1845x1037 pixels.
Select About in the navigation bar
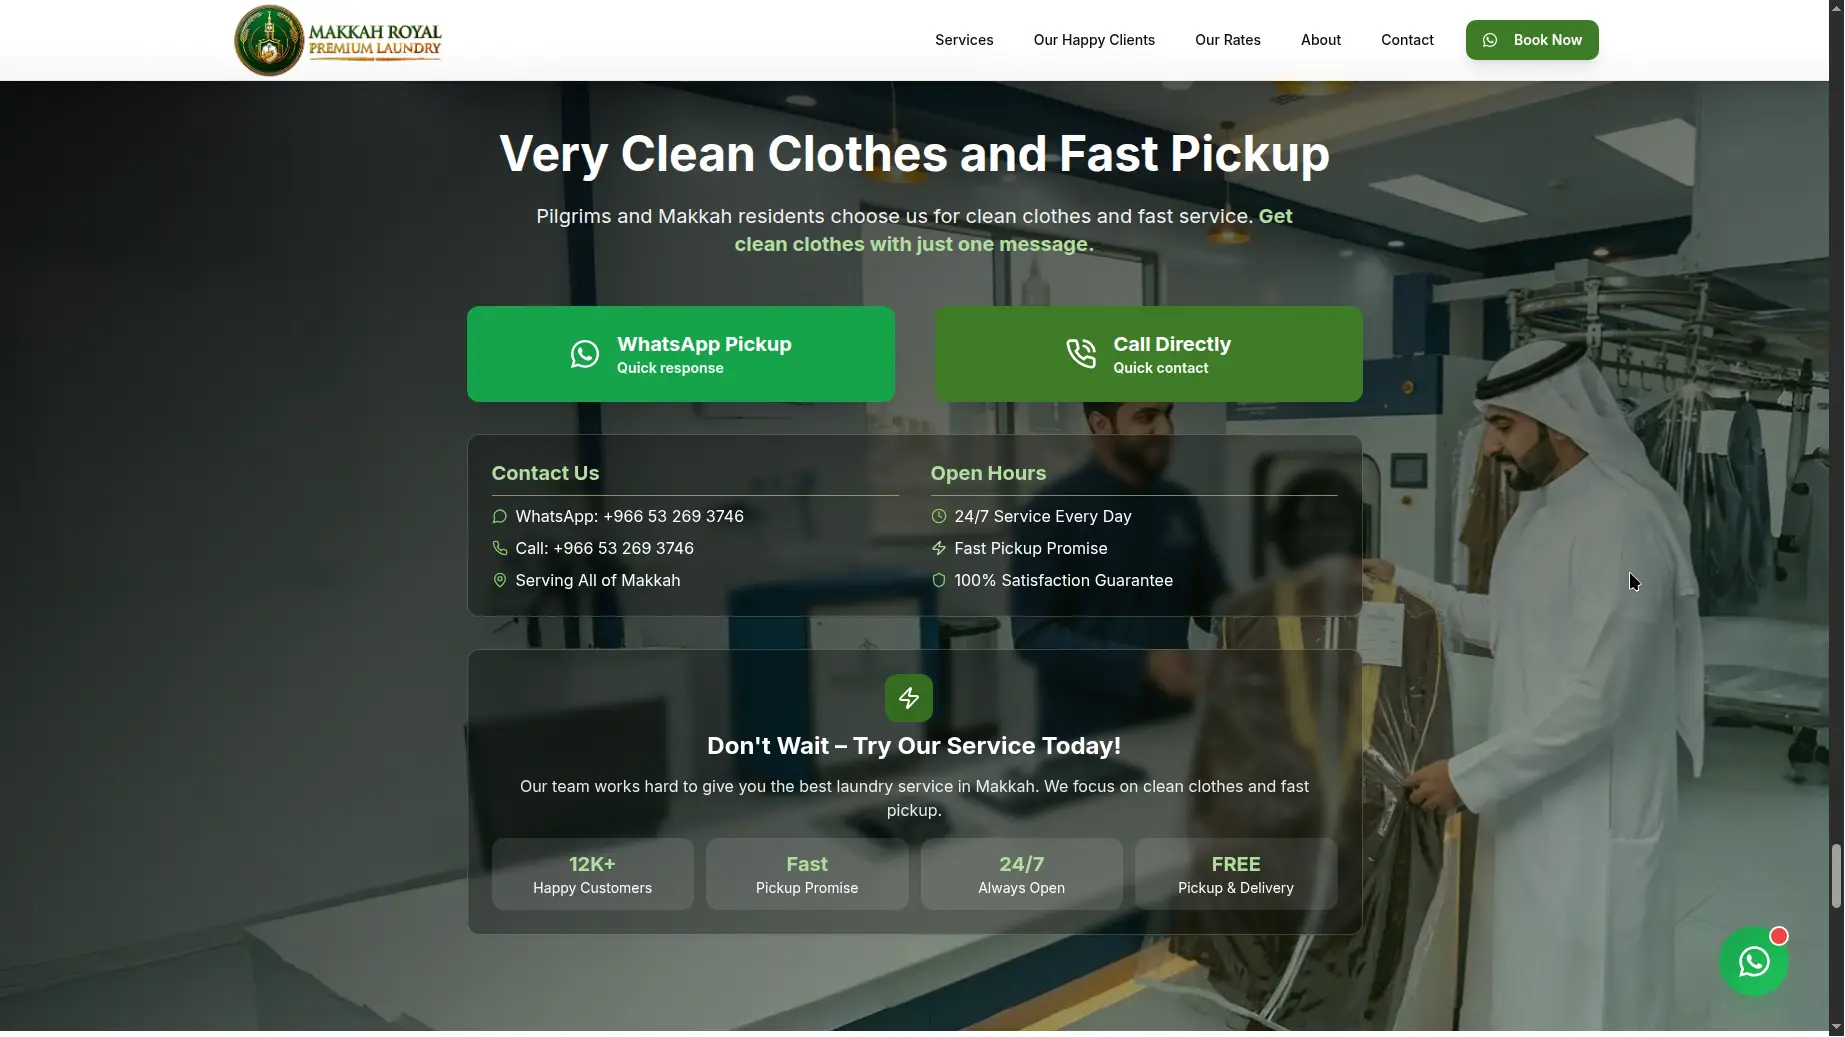(1321, 40)
